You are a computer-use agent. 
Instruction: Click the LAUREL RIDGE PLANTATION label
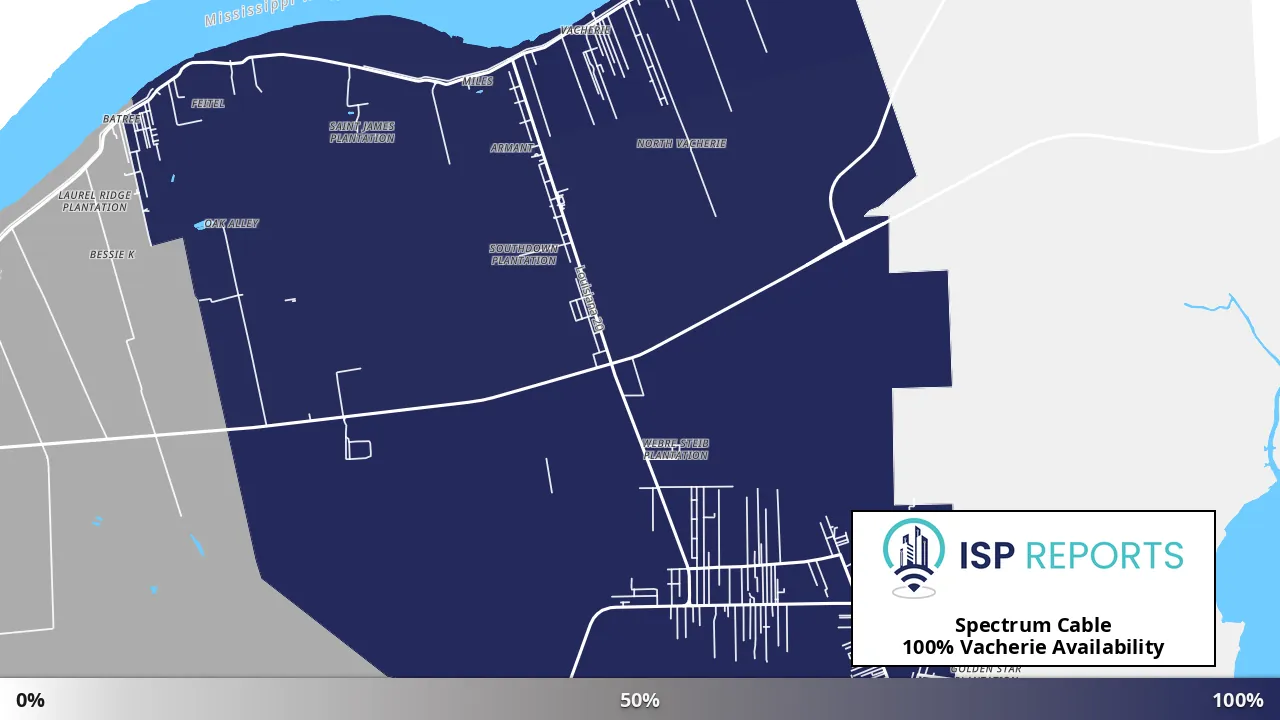(x=95, y=201)
